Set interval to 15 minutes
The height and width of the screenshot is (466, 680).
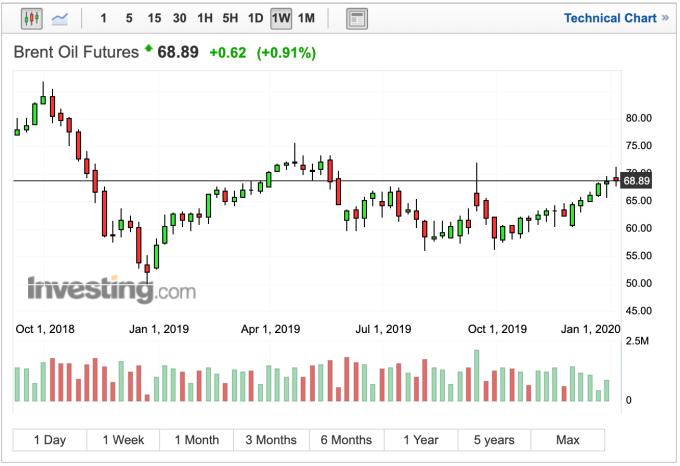click(154, 18)
